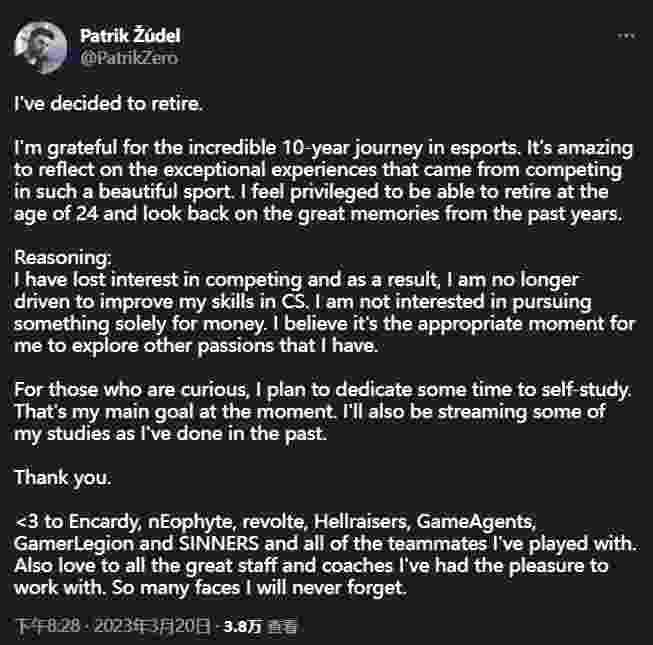Click the "Reasoning:" heading line
The image size is (653, 645).
pyautogui.click(x=63, y=257)
